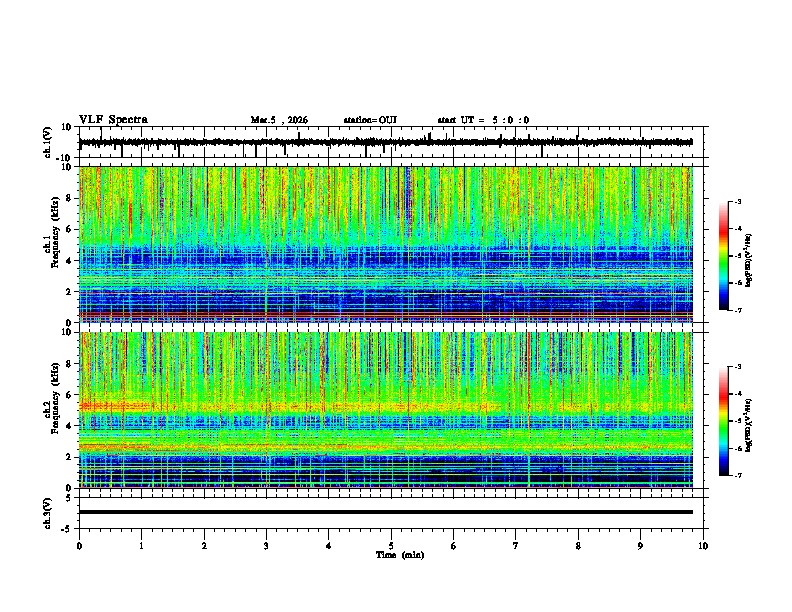792x612 pixels.
Task: Click the "4" tick on the time axis
Action: point(329,546)
